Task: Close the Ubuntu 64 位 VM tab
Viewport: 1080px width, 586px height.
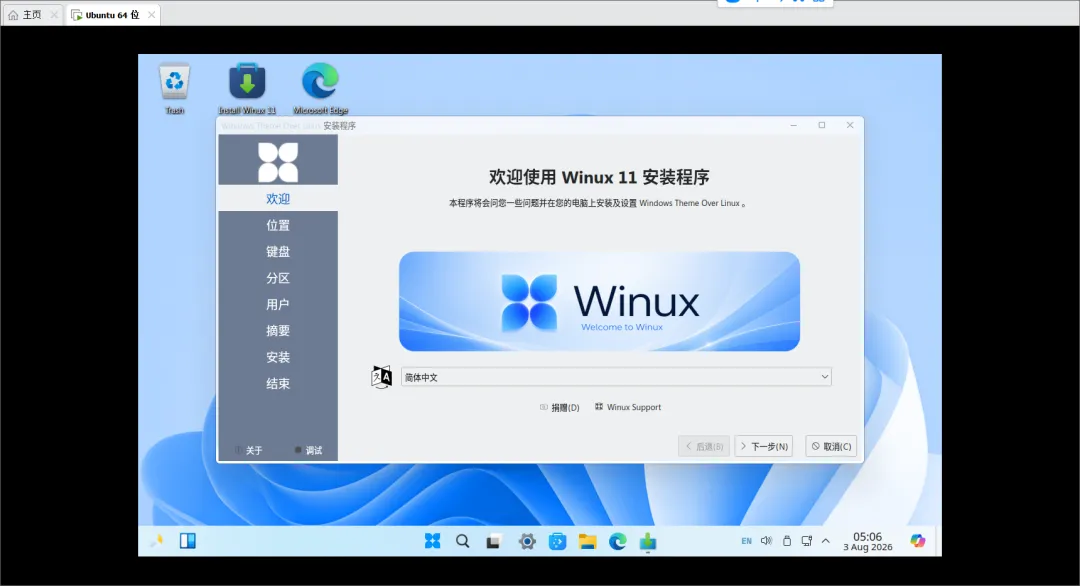Action: 152,14
